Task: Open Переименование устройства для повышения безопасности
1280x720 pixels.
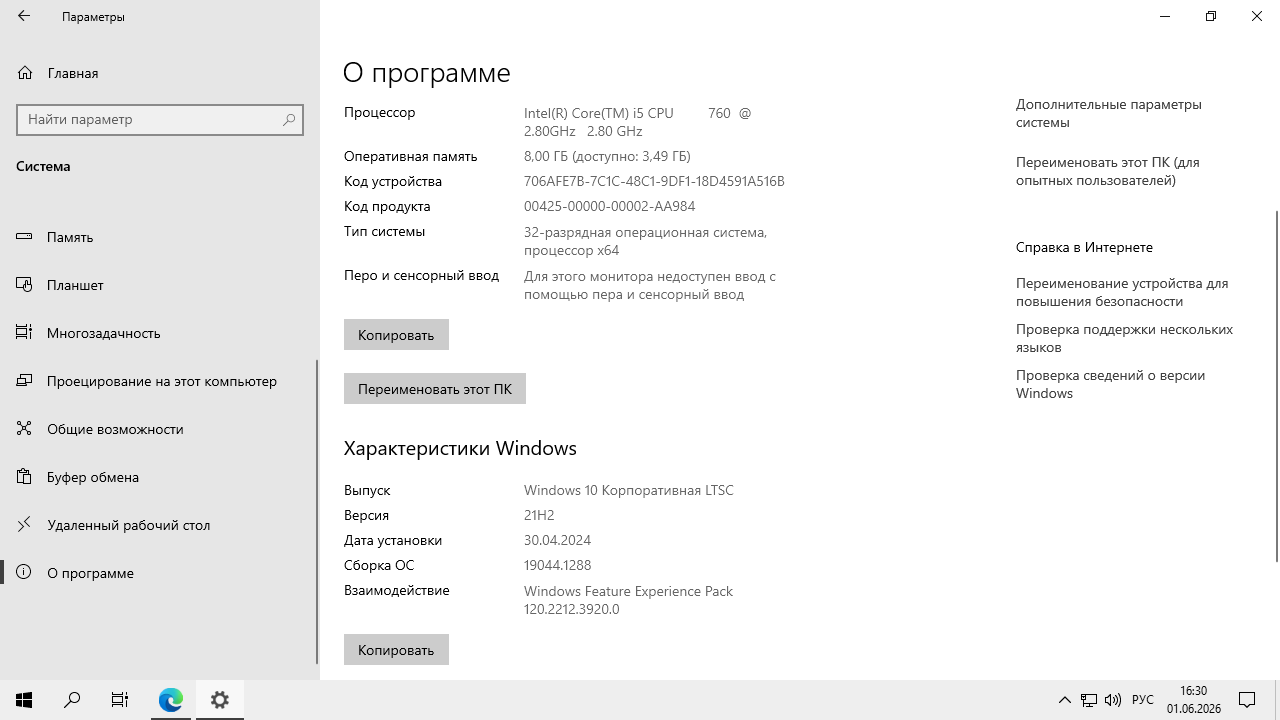Action: click(x=1122, y=292)
